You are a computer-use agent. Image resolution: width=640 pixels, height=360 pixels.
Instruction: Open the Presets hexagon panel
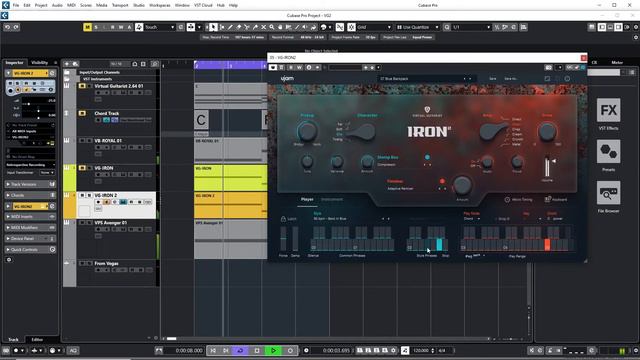[x=608, y=152]
